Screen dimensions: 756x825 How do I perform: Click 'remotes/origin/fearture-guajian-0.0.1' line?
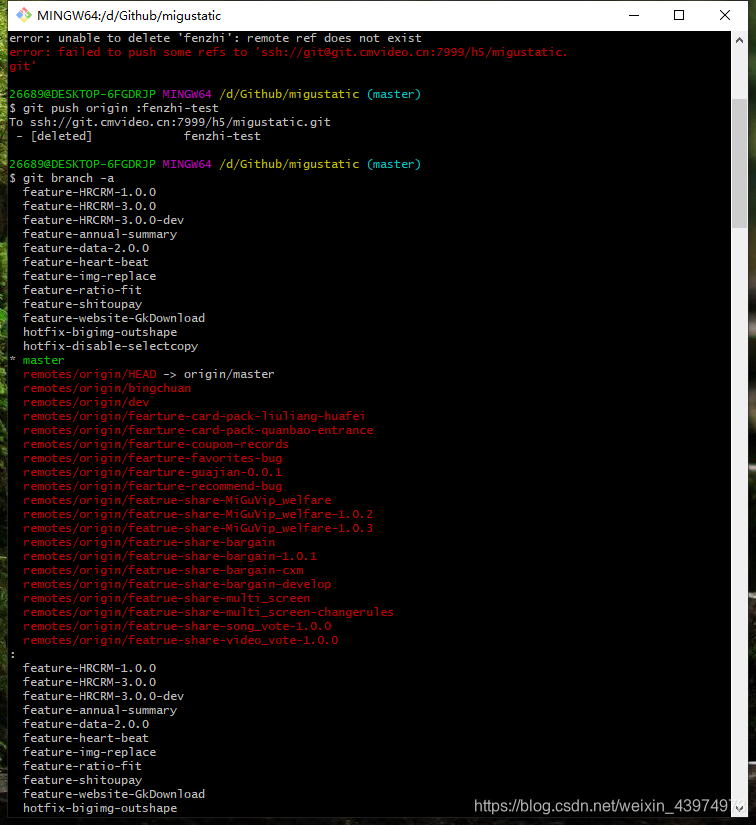tap(153, 472)
